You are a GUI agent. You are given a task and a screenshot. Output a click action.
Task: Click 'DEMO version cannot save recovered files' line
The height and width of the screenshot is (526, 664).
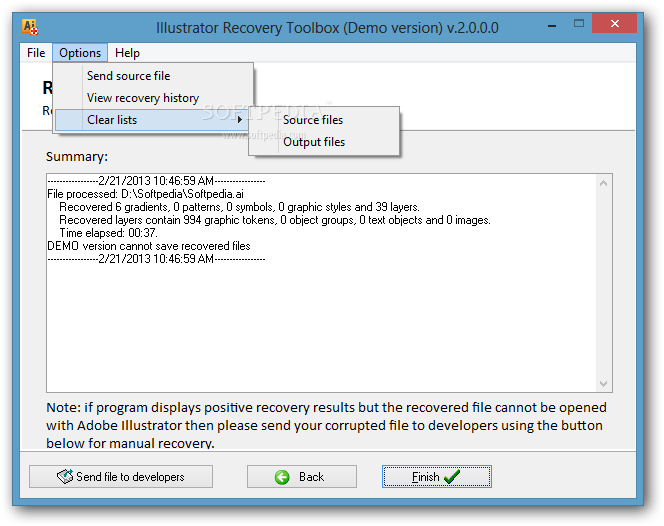coord(149,246)
